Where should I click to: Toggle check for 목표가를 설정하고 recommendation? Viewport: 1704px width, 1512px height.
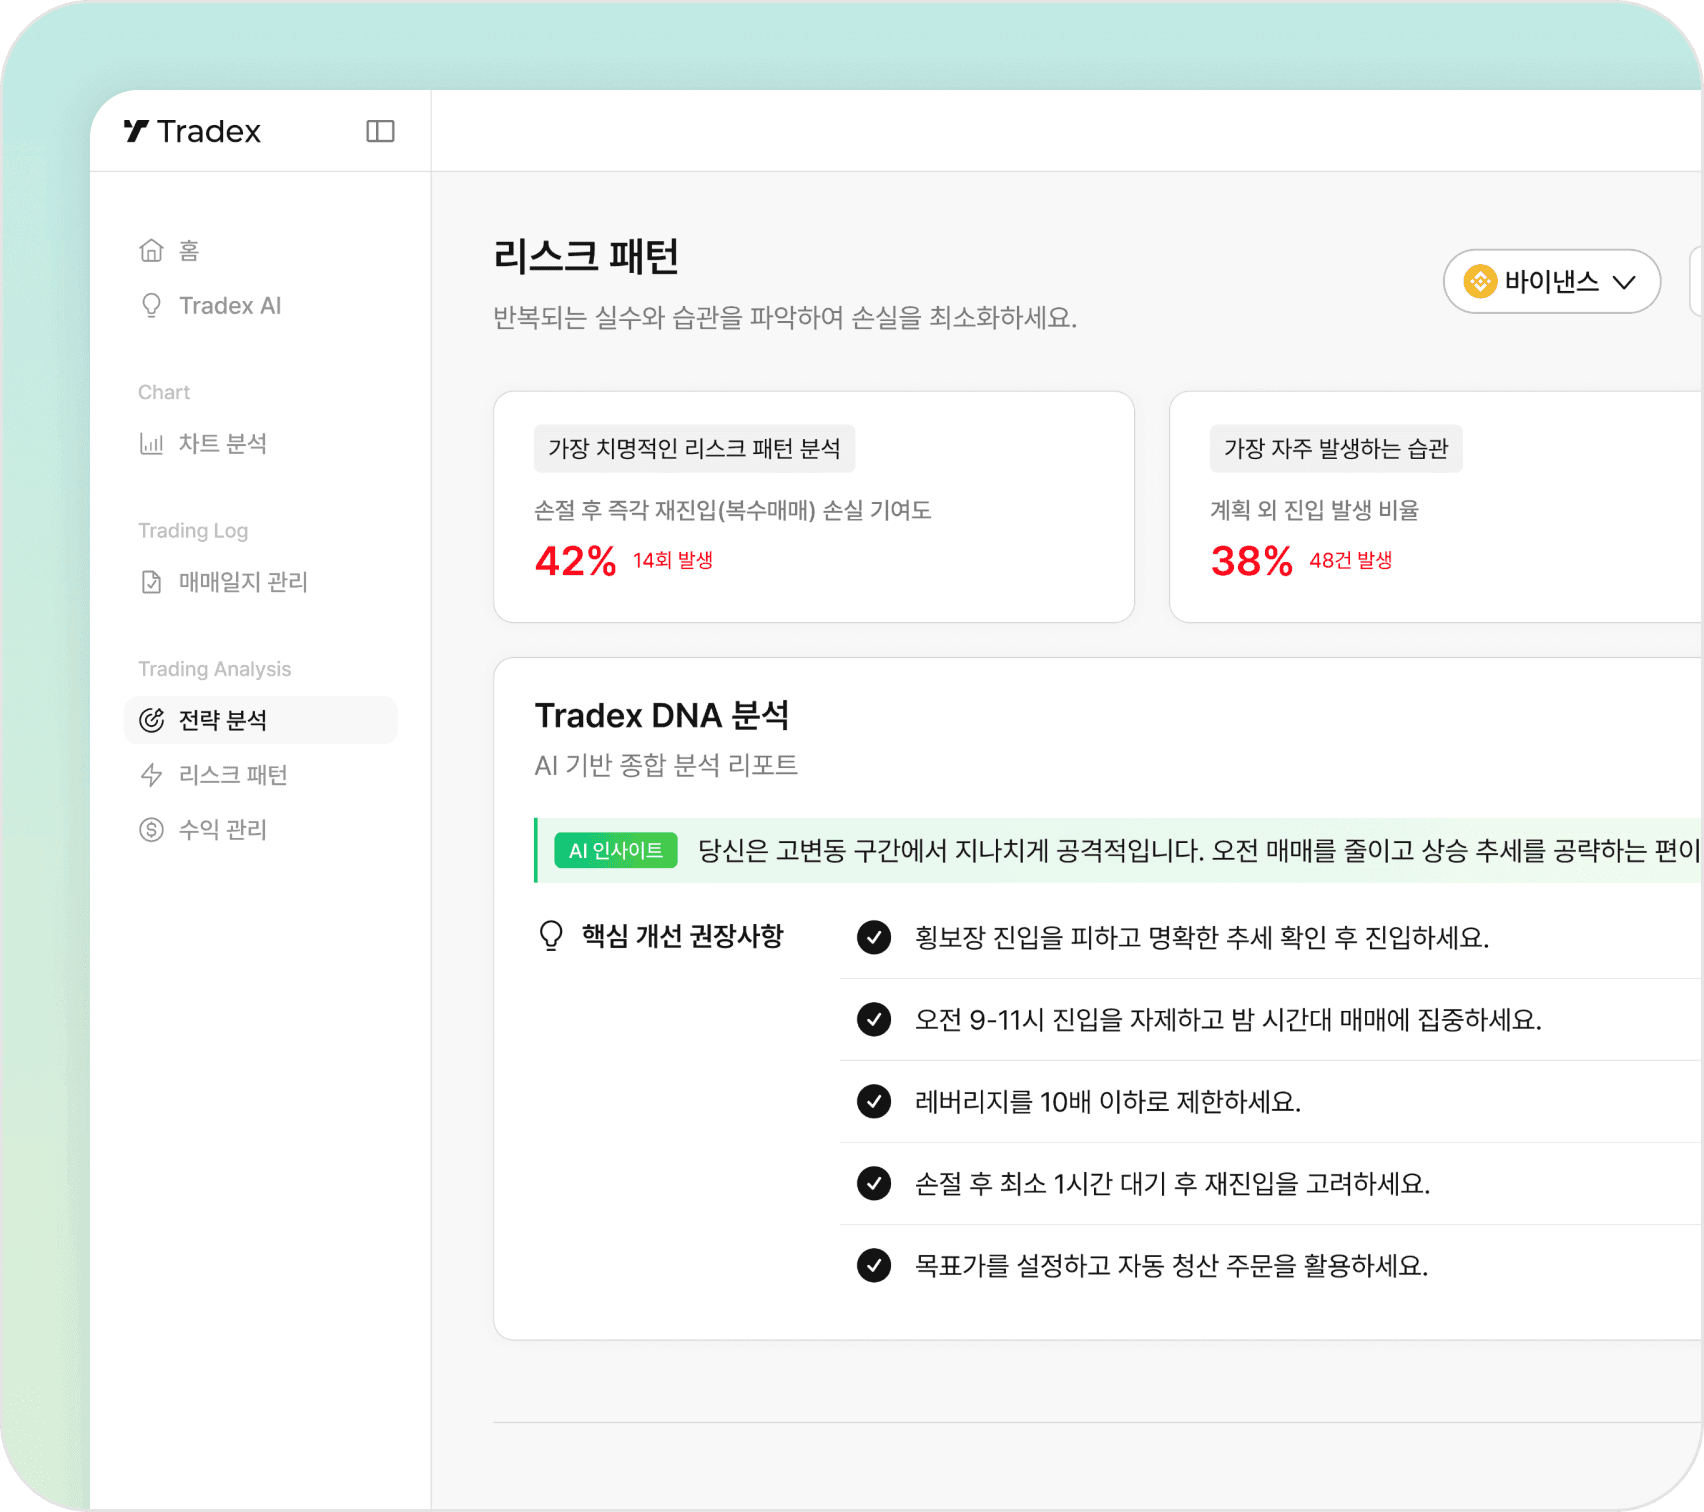click(x=874, y=1265)
